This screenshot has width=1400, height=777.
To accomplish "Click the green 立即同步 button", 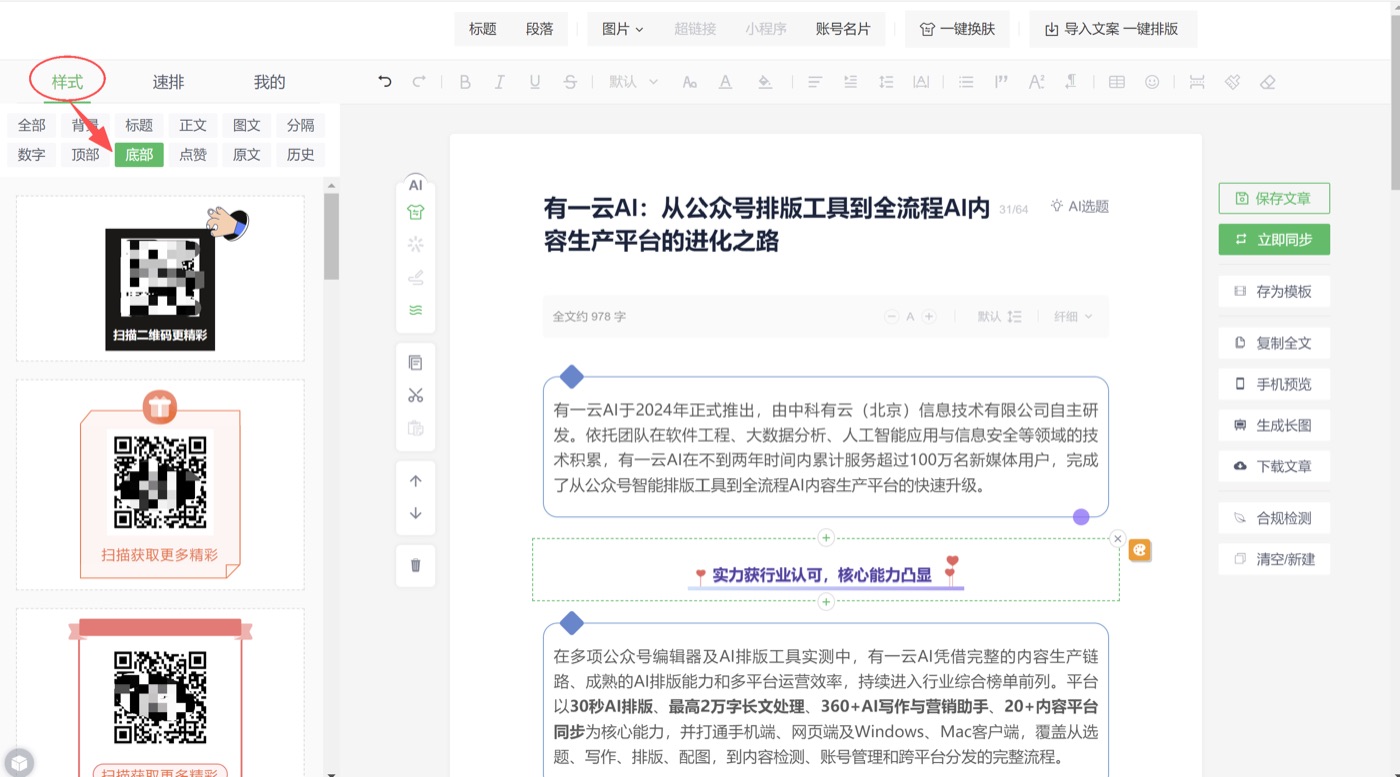I will [x=1274, y=239].
